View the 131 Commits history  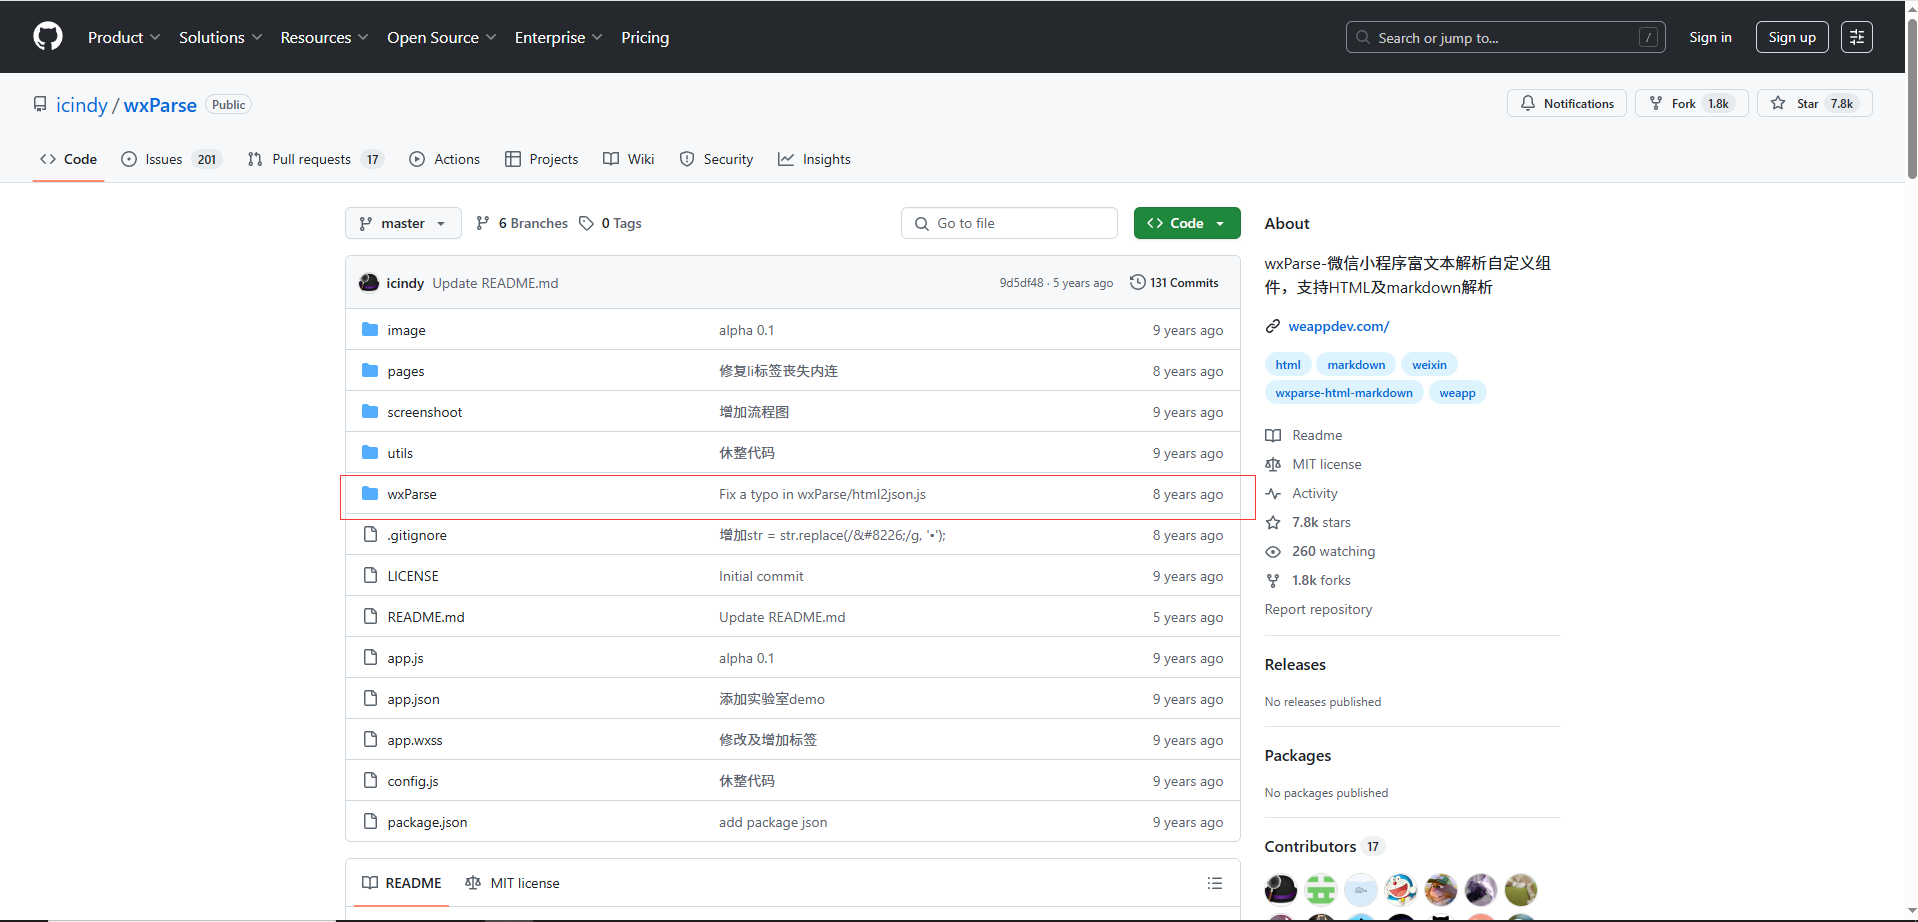[x=1174, y=283]
